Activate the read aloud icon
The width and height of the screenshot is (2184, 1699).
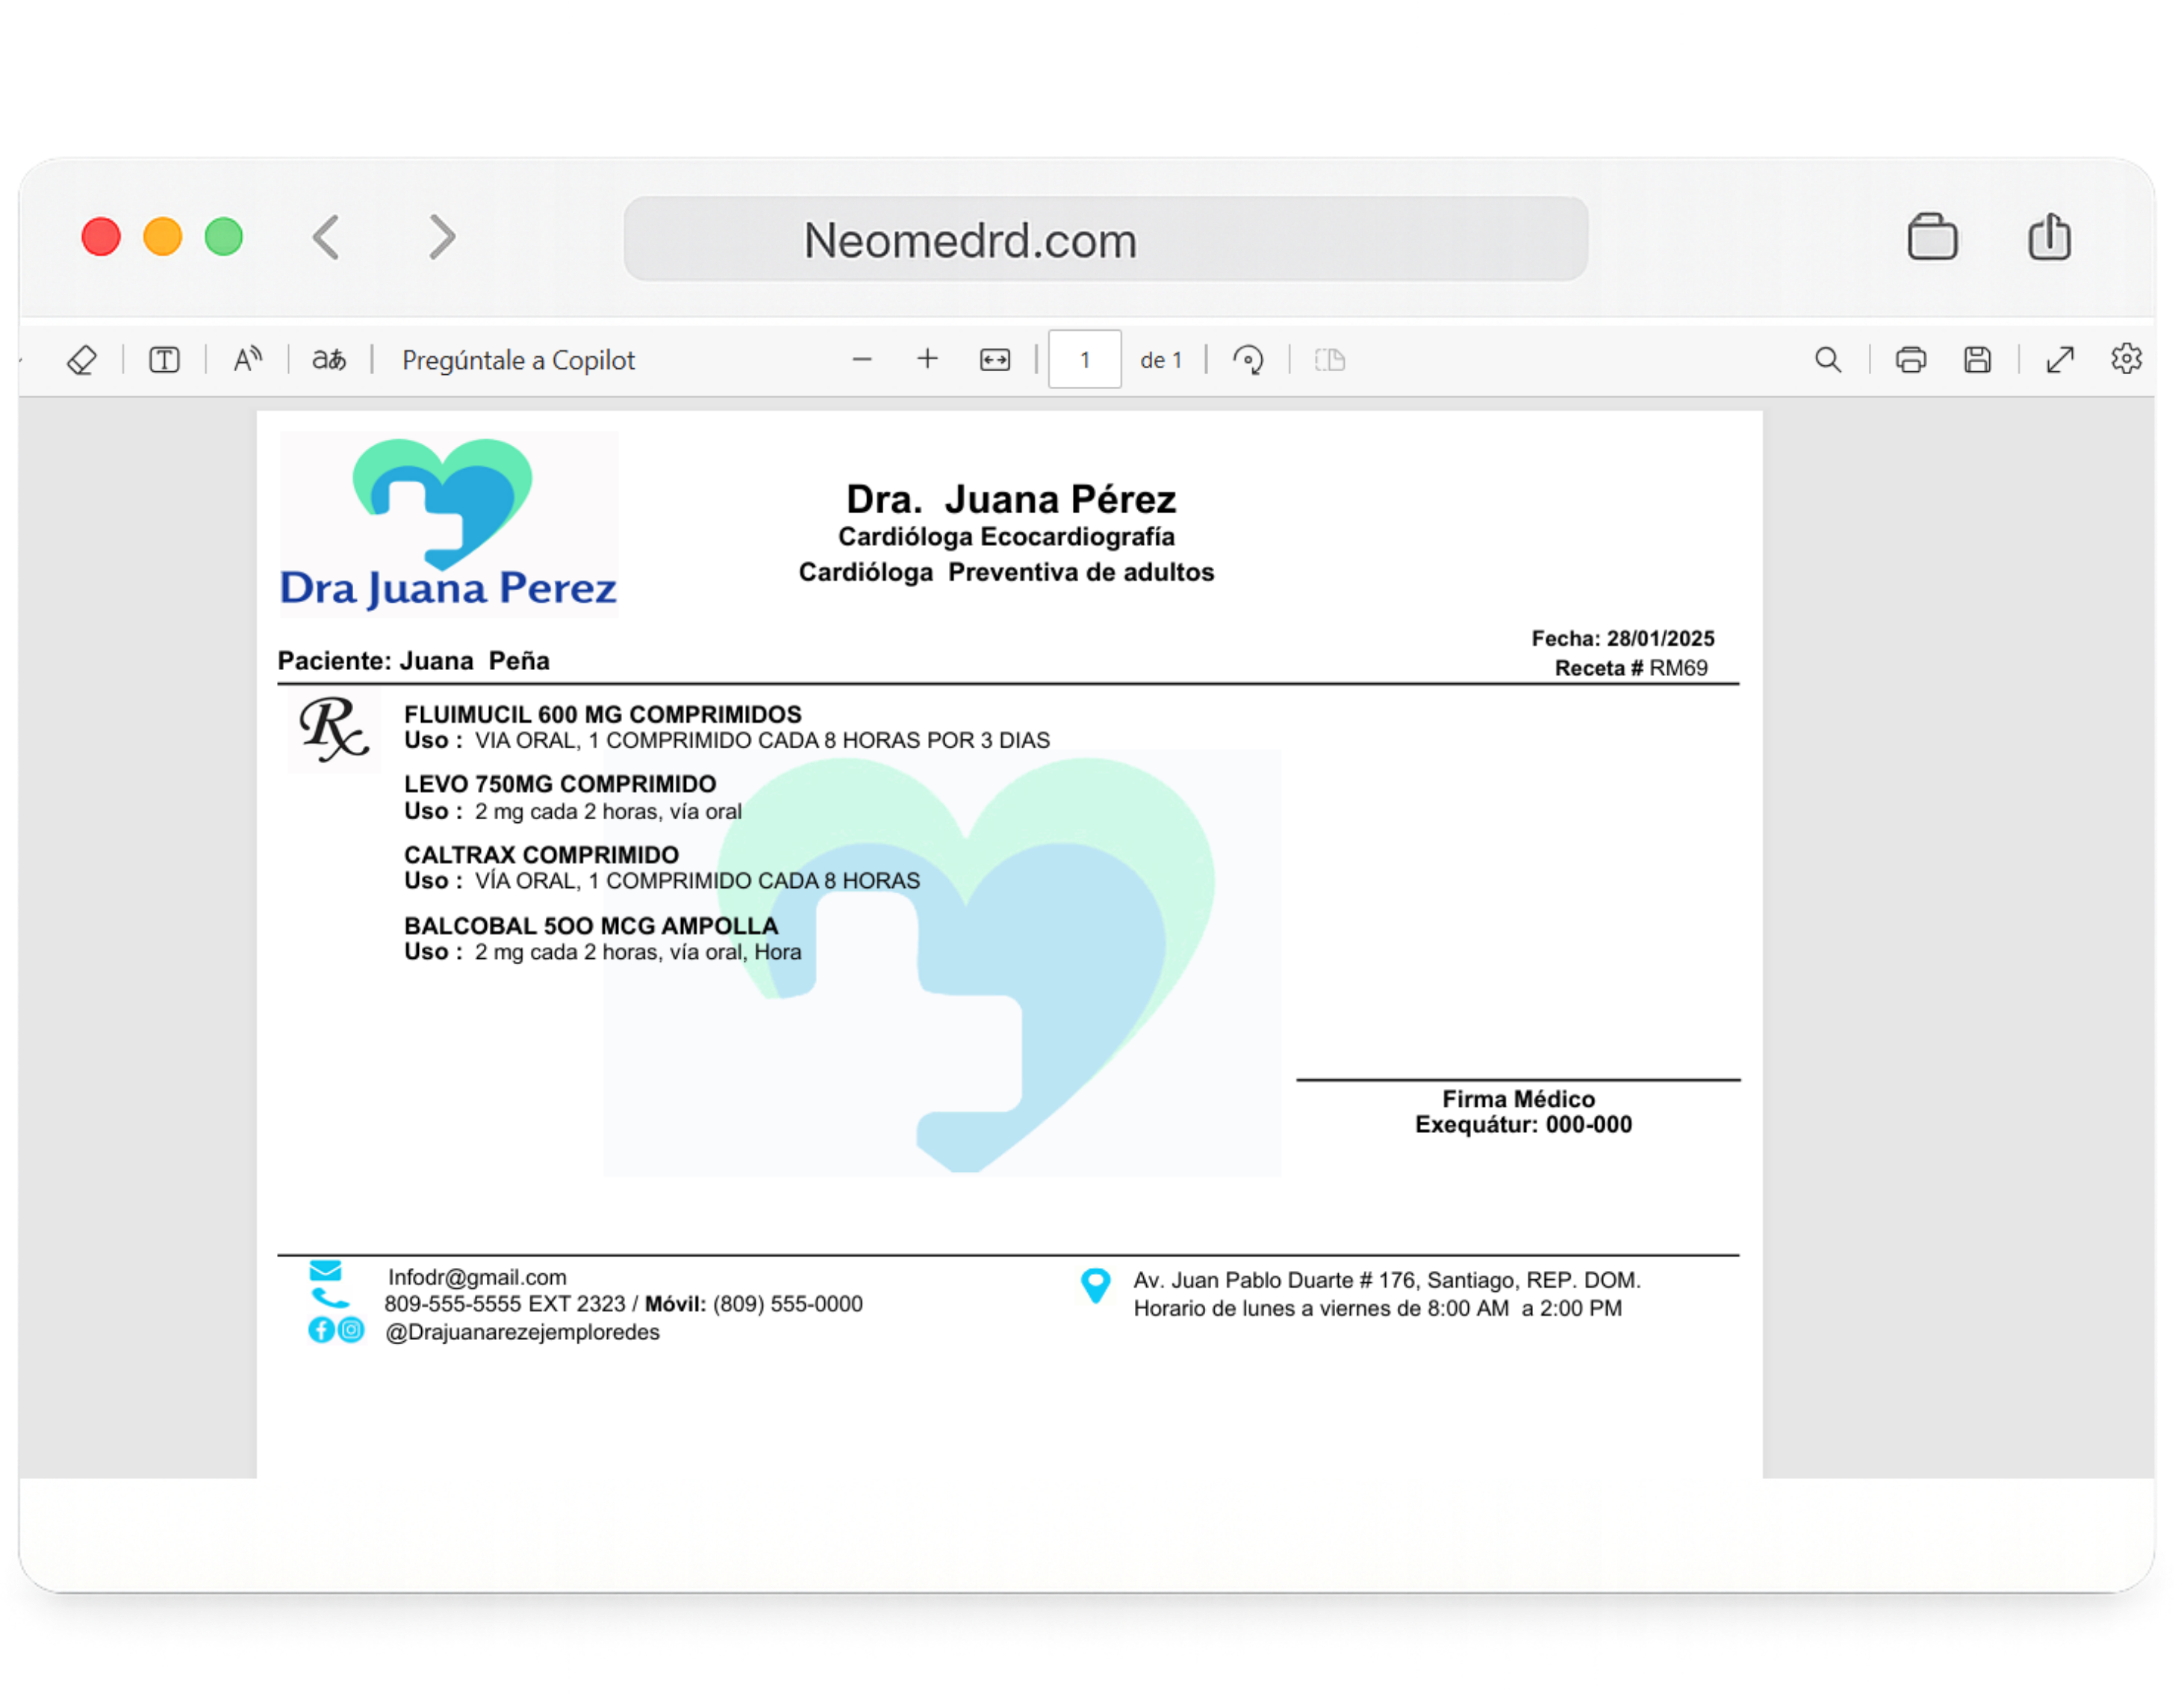(x=247, y=359)
